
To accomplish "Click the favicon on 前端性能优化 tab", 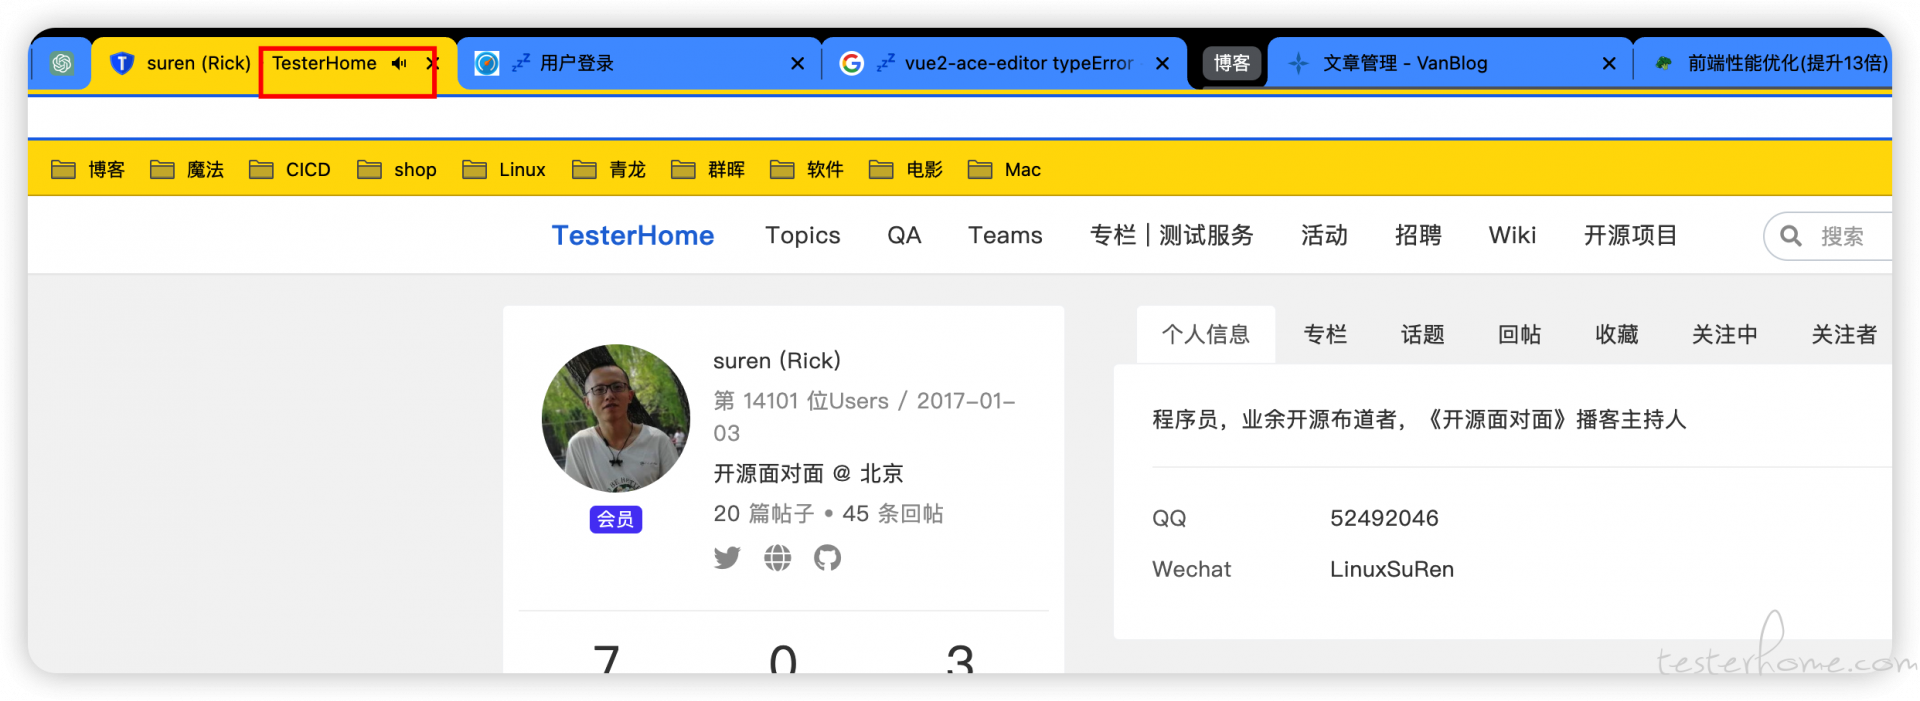I will (1663, 63).
